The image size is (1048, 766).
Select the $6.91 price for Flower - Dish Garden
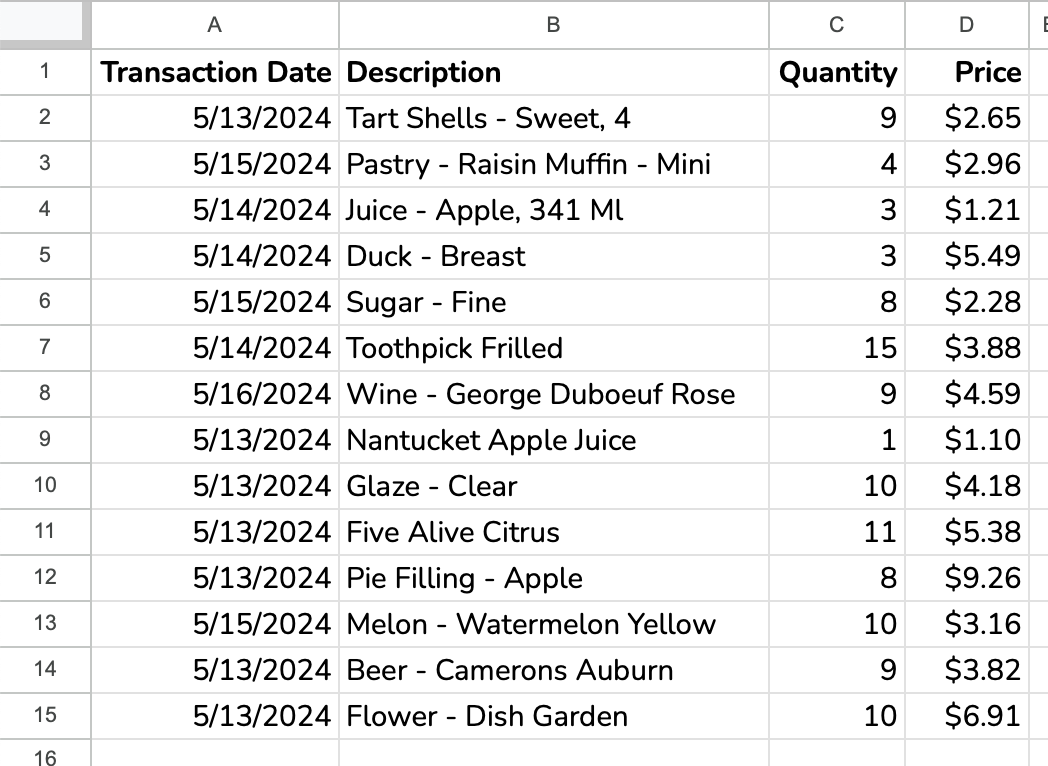click(967, 716)
